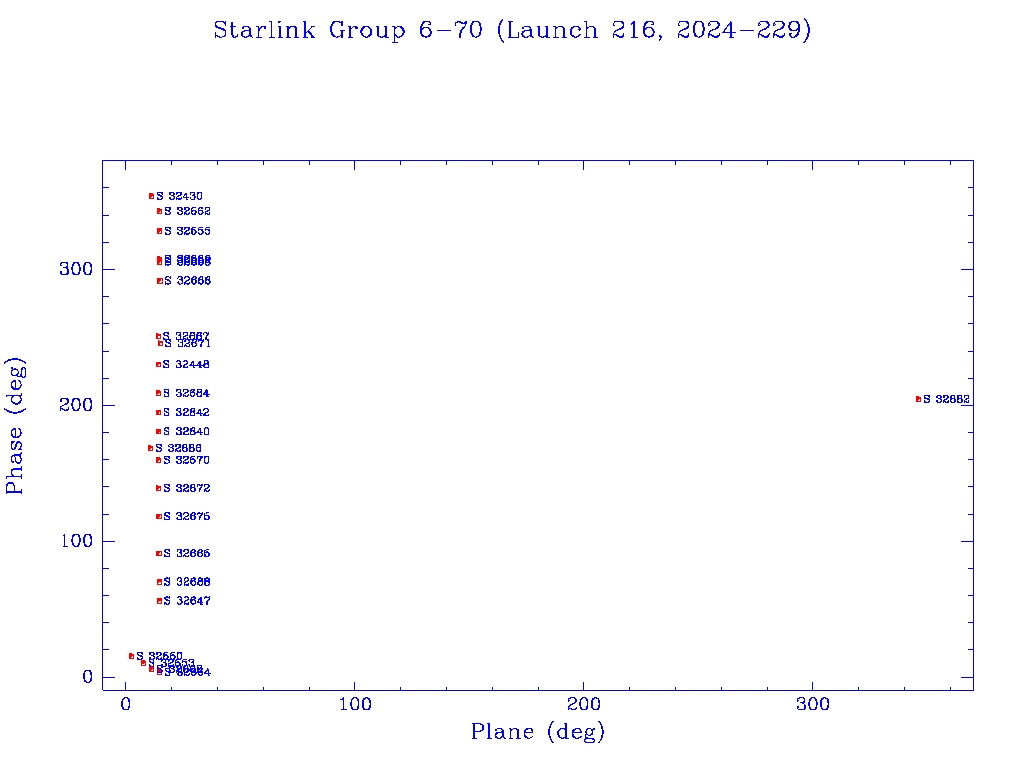Select the S 32665 data label

coord(187,554)
